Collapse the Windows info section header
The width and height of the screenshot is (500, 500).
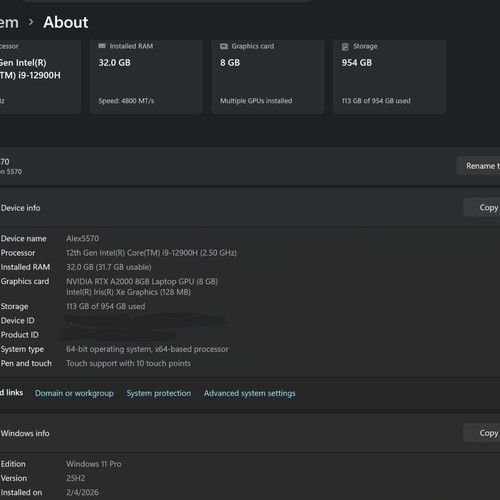click(x=250, y=433)
